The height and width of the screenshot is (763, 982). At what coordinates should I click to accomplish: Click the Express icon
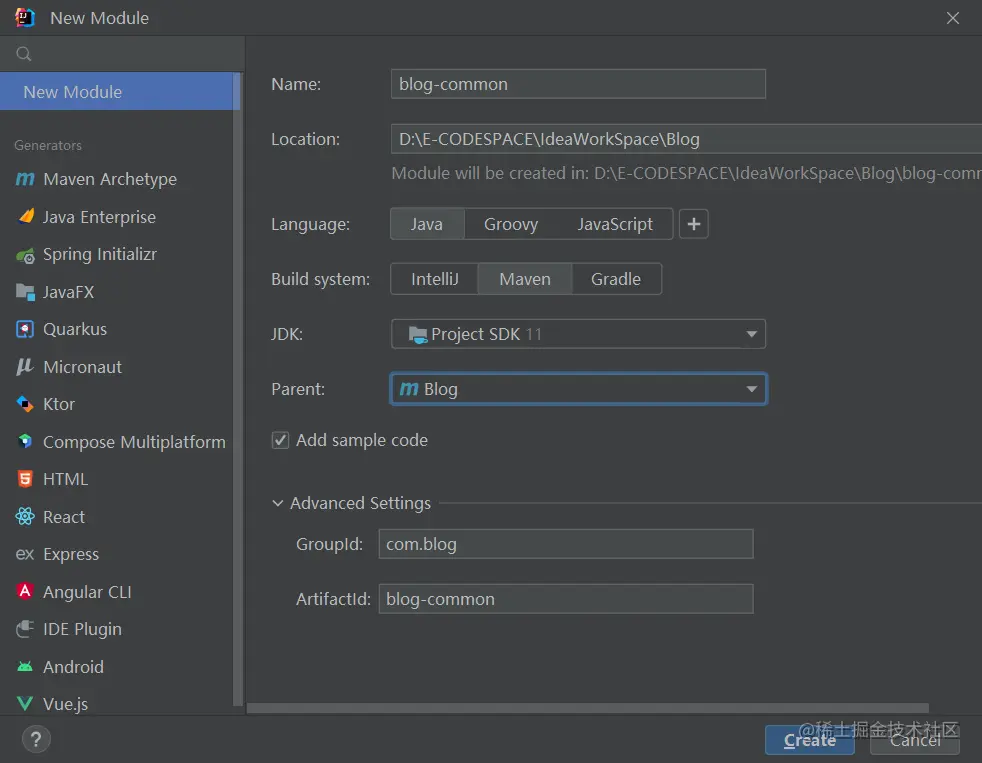25,554
